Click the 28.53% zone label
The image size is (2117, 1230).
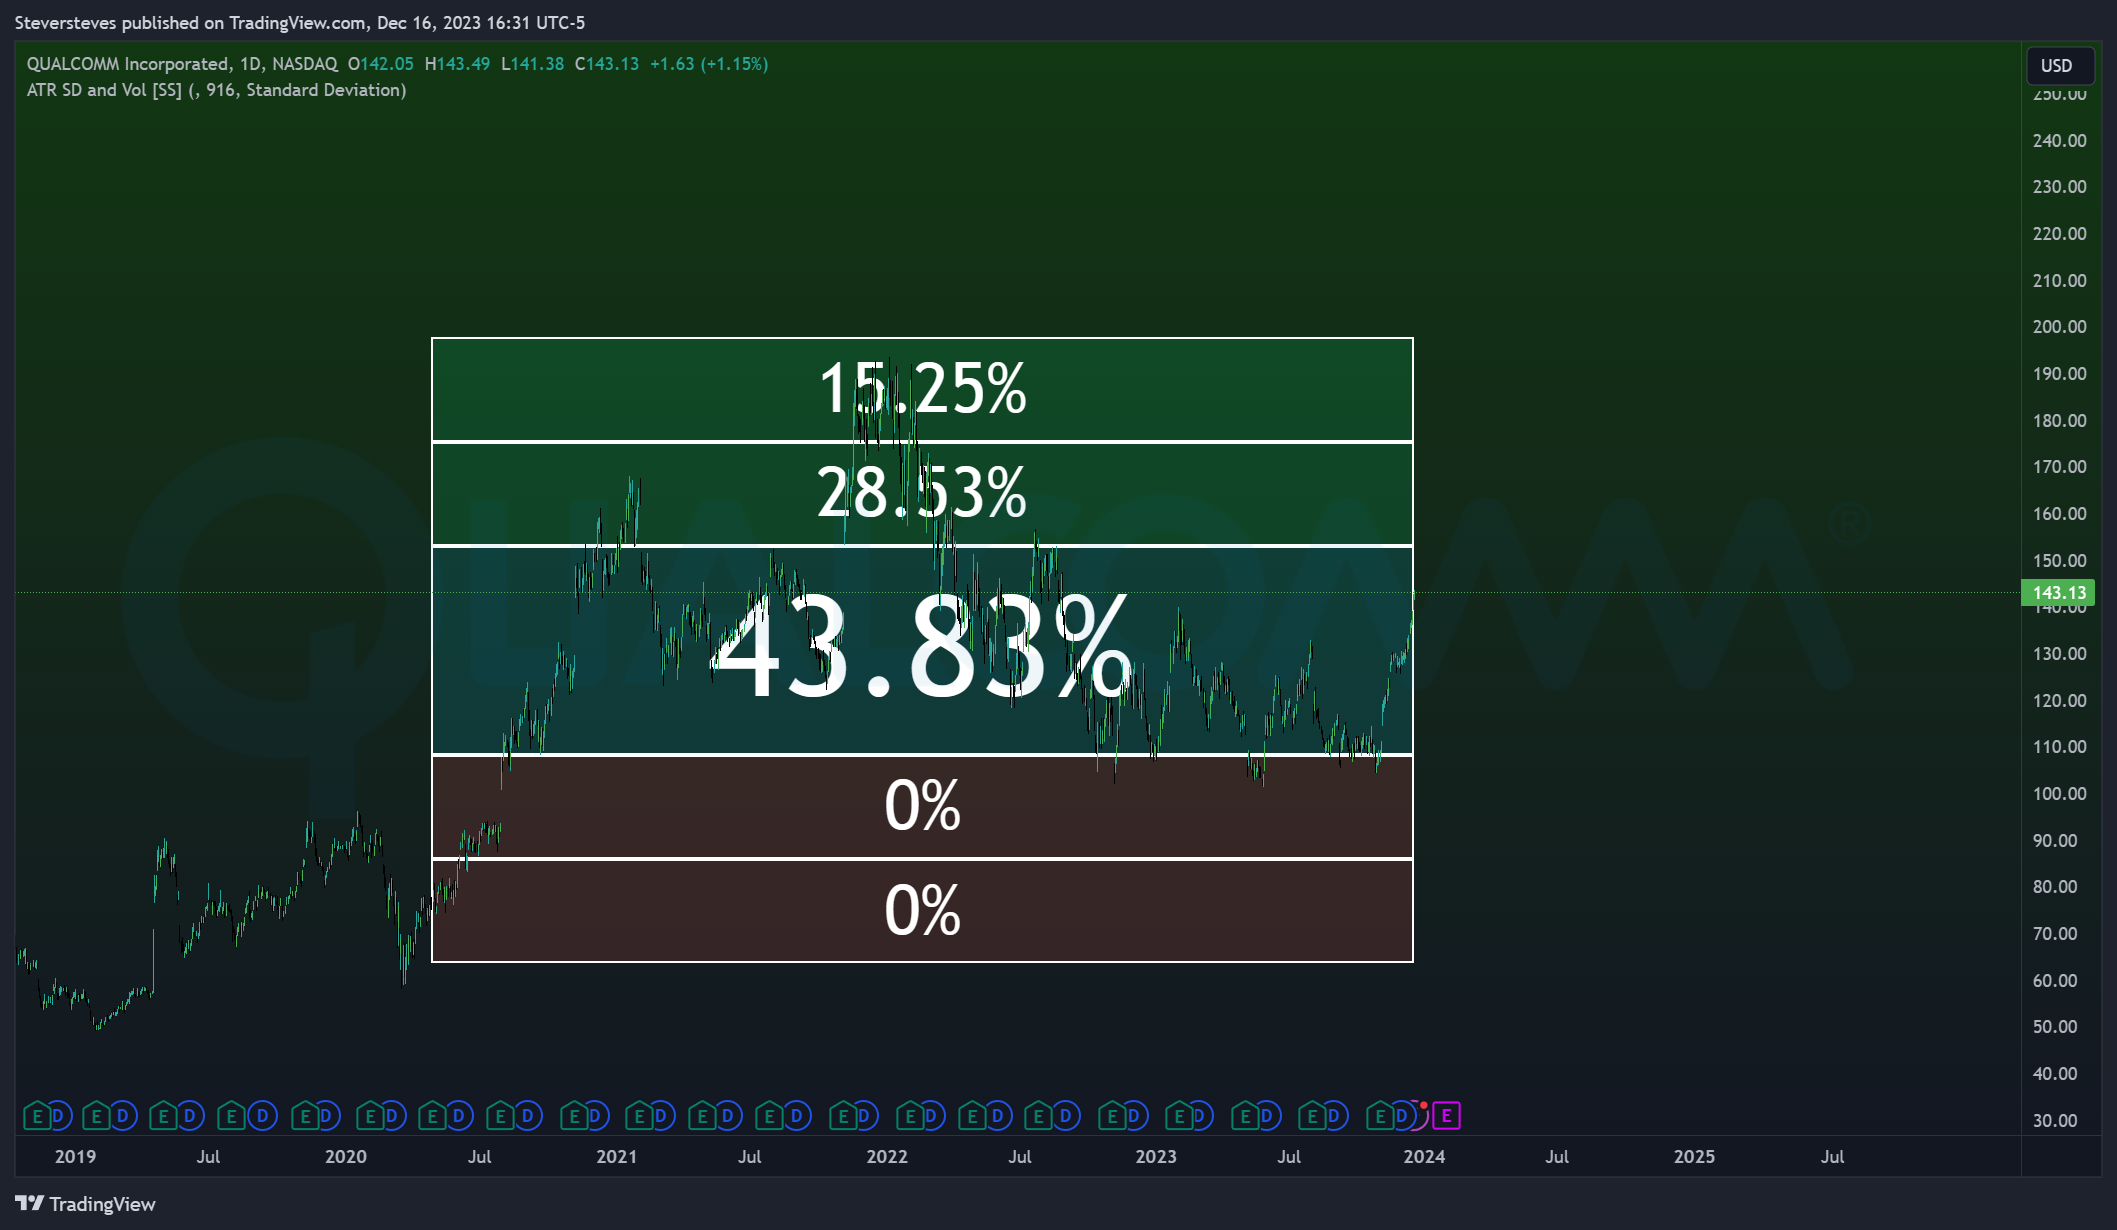pyautogui.click(x=922, y=493)
